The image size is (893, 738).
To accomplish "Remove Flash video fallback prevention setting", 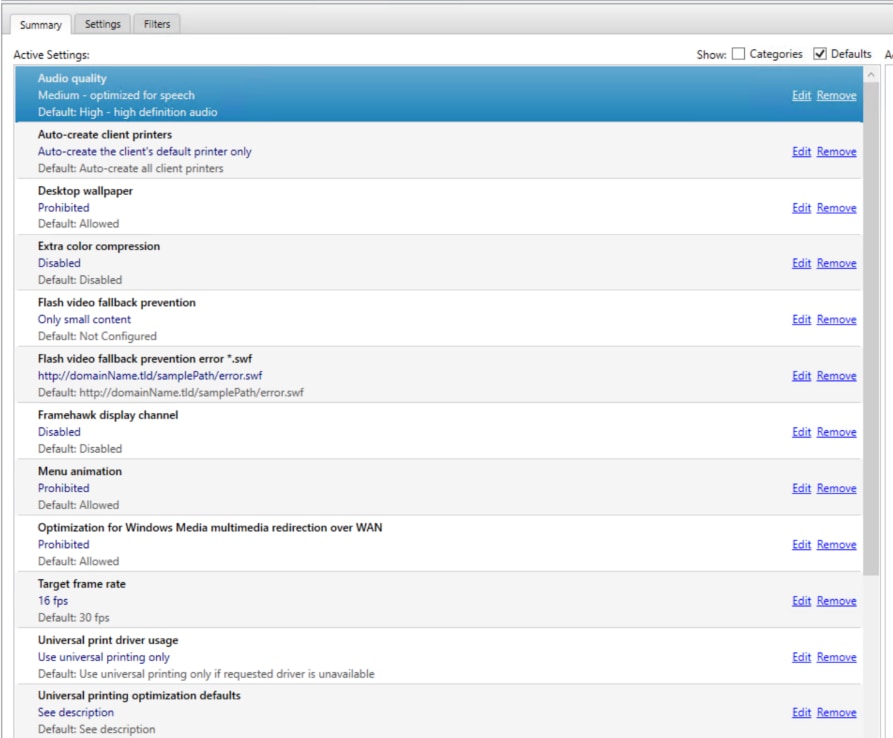I will [837, 319].
